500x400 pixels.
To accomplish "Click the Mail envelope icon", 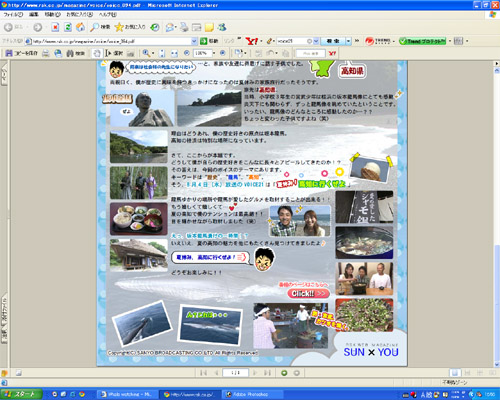I will 169,27.
